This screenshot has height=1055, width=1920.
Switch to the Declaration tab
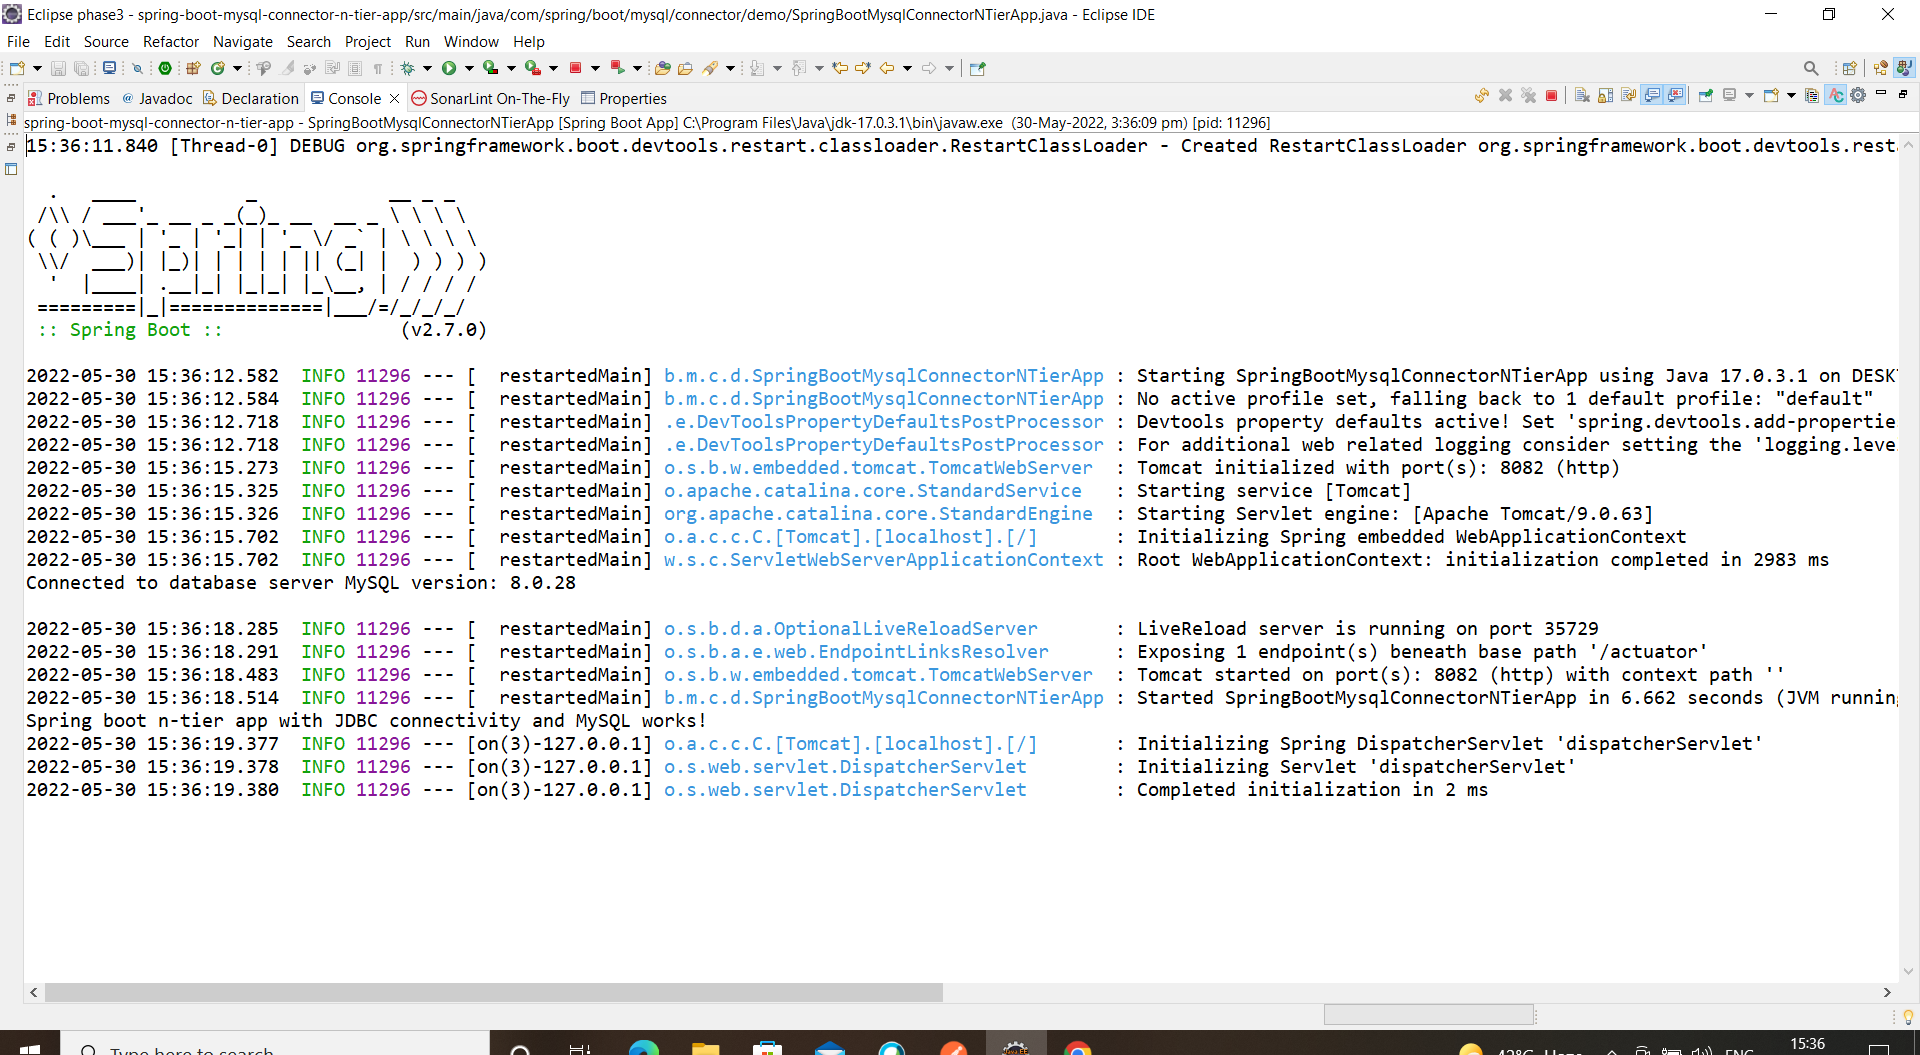pos(251,98)
